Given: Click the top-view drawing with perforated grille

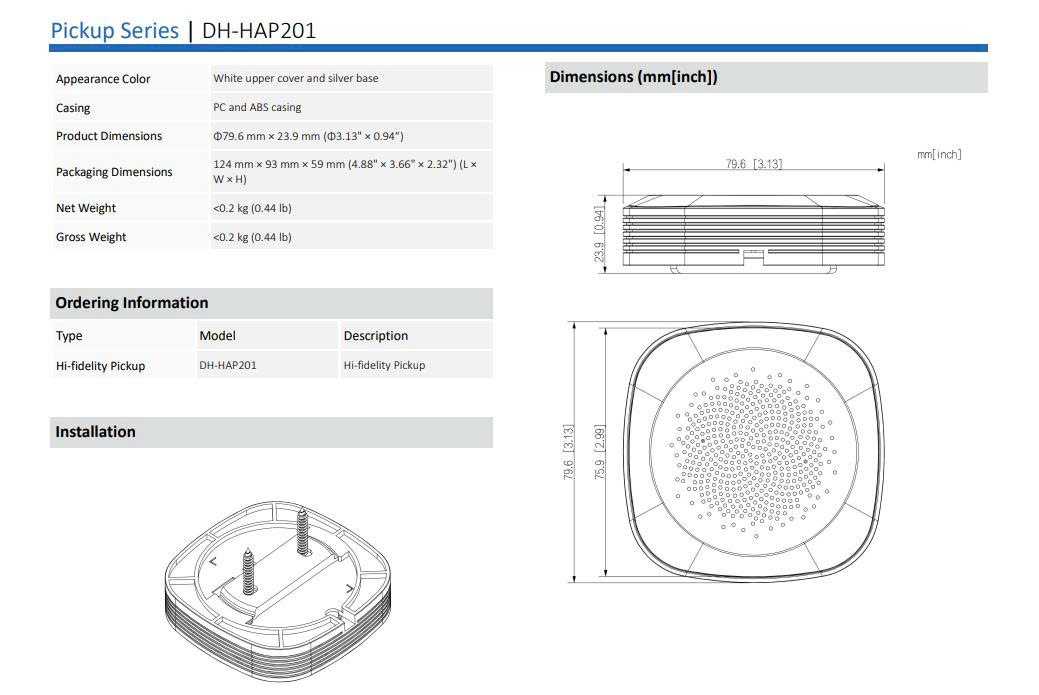Looking at the screenshot, I should pyautogui.click(x=753, y=453).
